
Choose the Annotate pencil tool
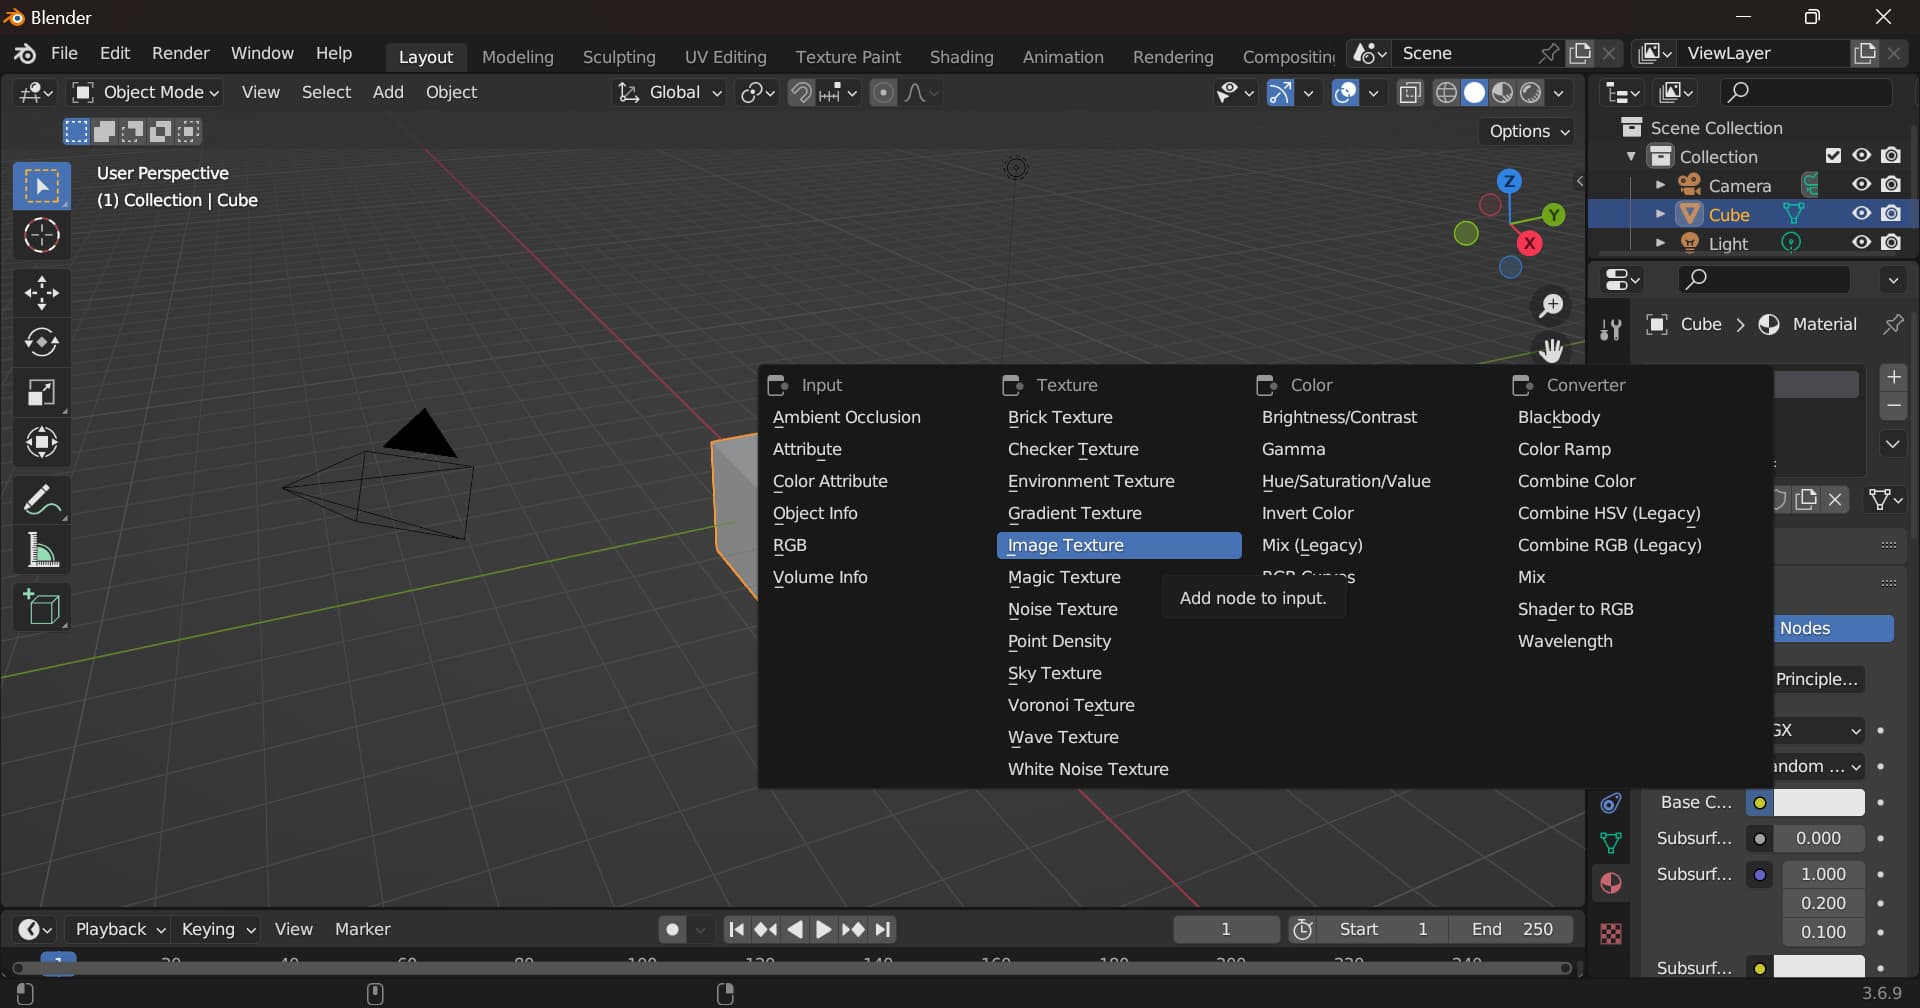tap(41, 500)
